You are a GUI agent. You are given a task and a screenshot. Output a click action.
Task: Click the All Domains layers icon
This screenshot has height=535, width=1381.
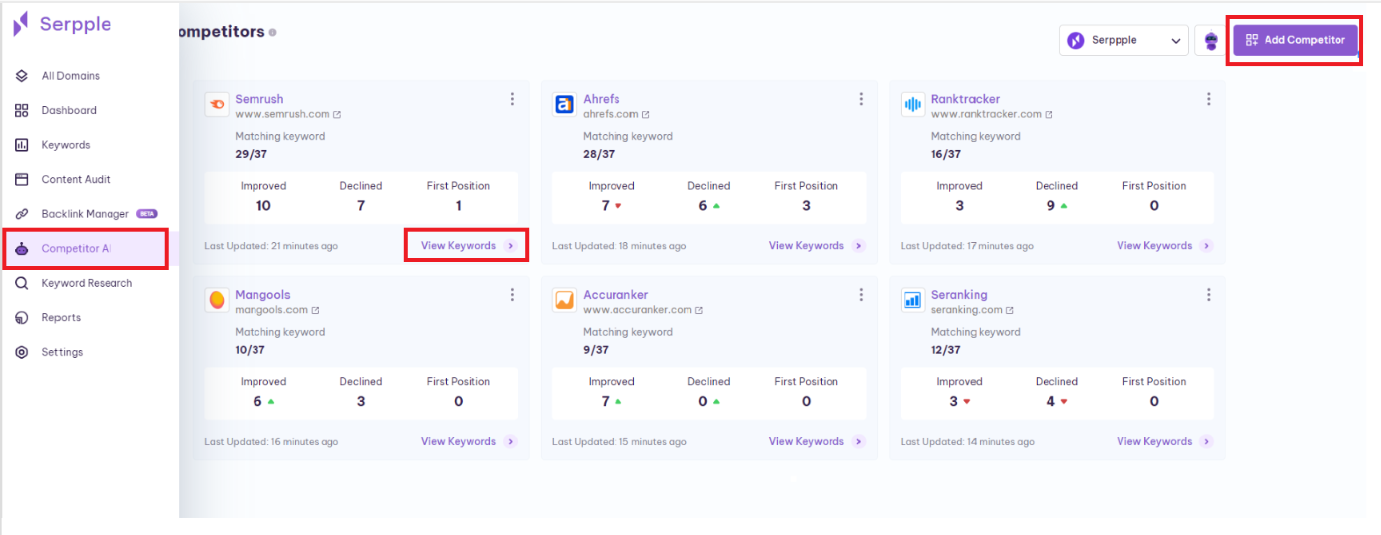click(22, 76)
